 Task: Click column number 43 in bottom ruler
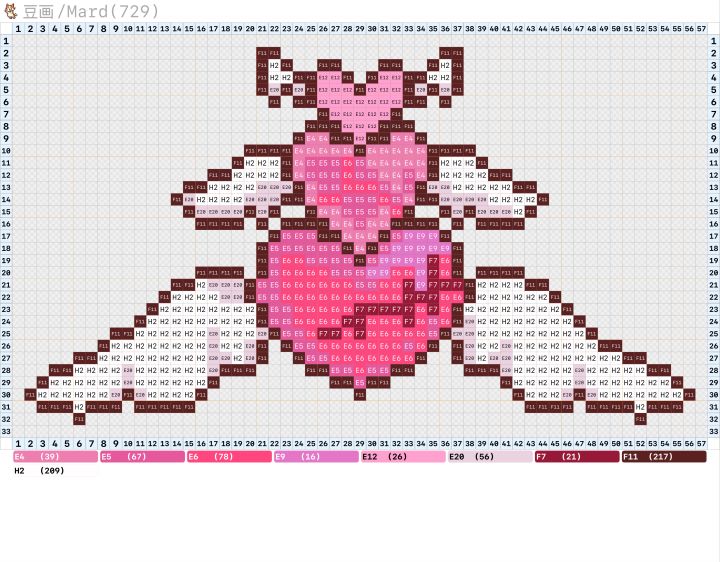pos(530,444)
